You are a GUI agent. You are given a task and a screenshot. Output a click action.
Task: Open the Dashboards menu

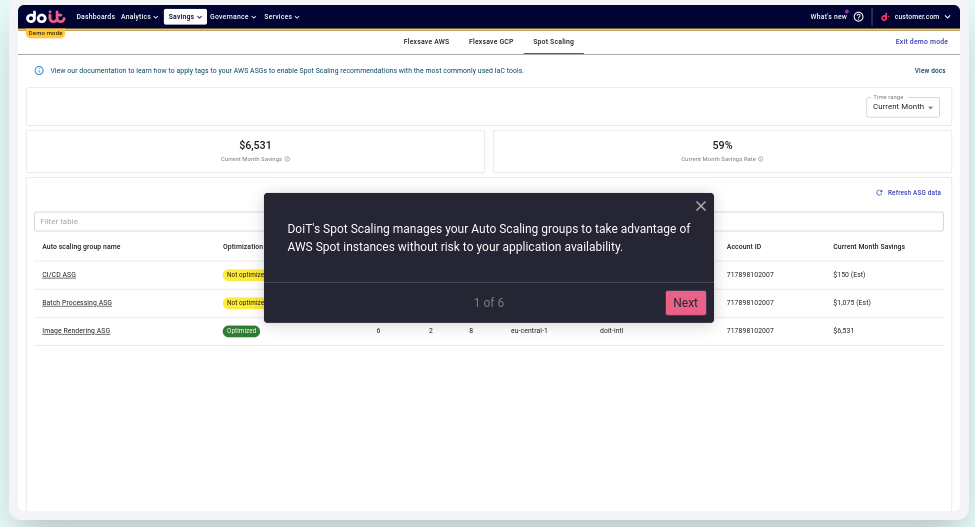pos(96,17)
